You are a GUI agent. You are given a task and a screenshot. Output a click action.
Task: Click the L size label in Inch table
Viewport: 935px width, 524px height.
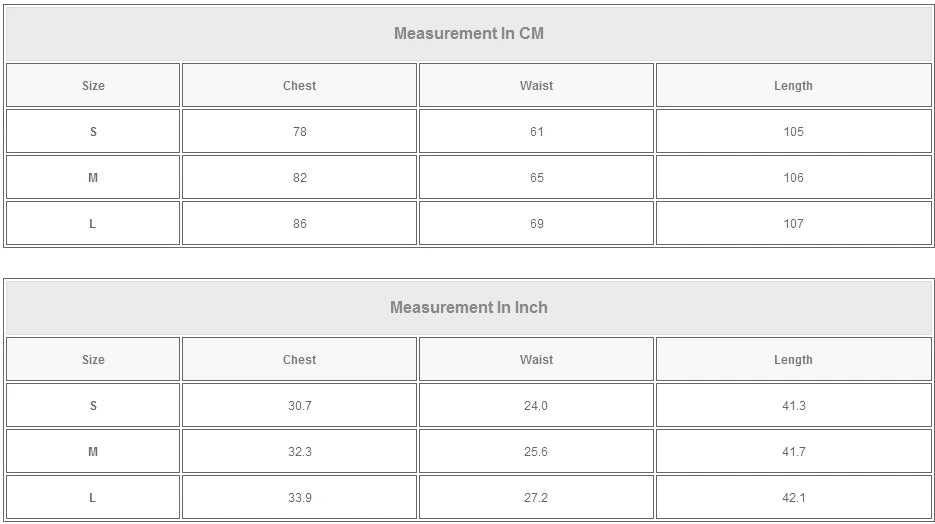(93, 498)
